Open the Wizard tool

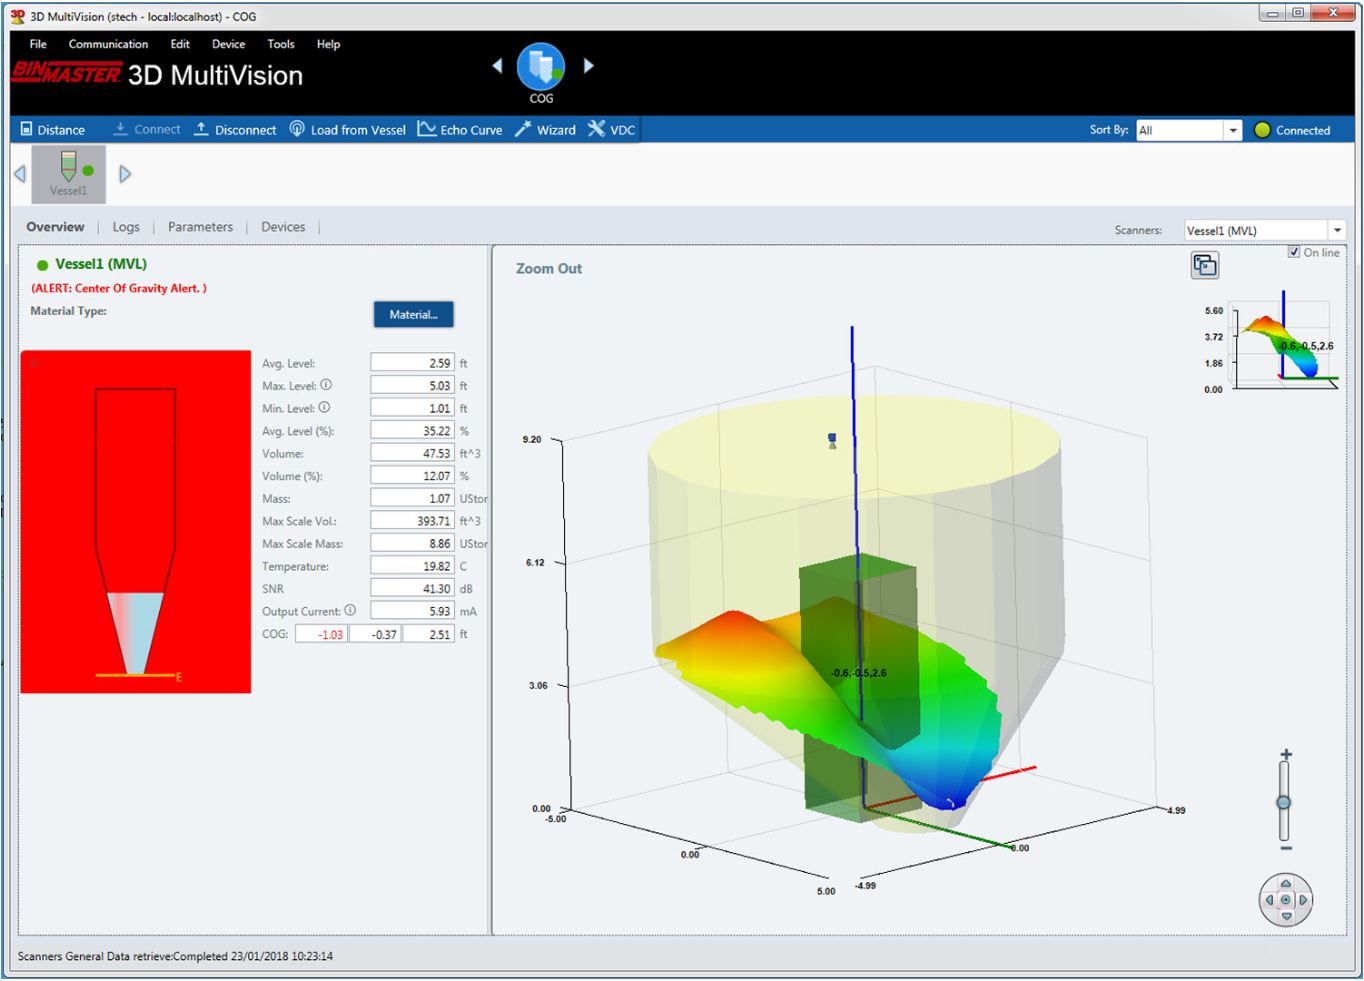tap(545, 129)
